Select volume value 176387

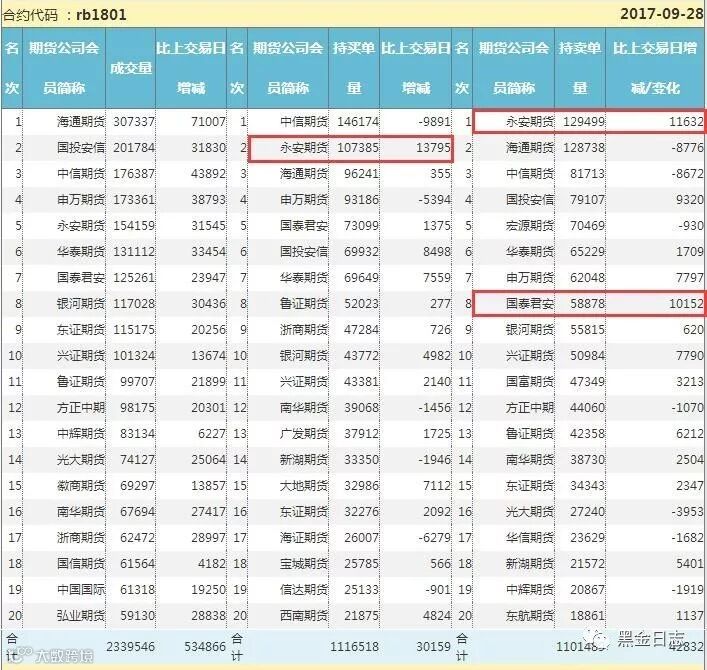pyautogui.click(x=134, y=174)
